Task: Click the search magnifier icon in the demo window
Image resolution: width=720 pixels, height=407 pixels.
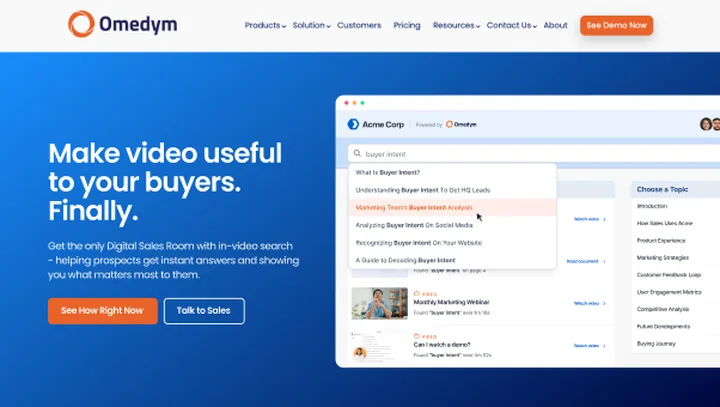Action: 357,153
